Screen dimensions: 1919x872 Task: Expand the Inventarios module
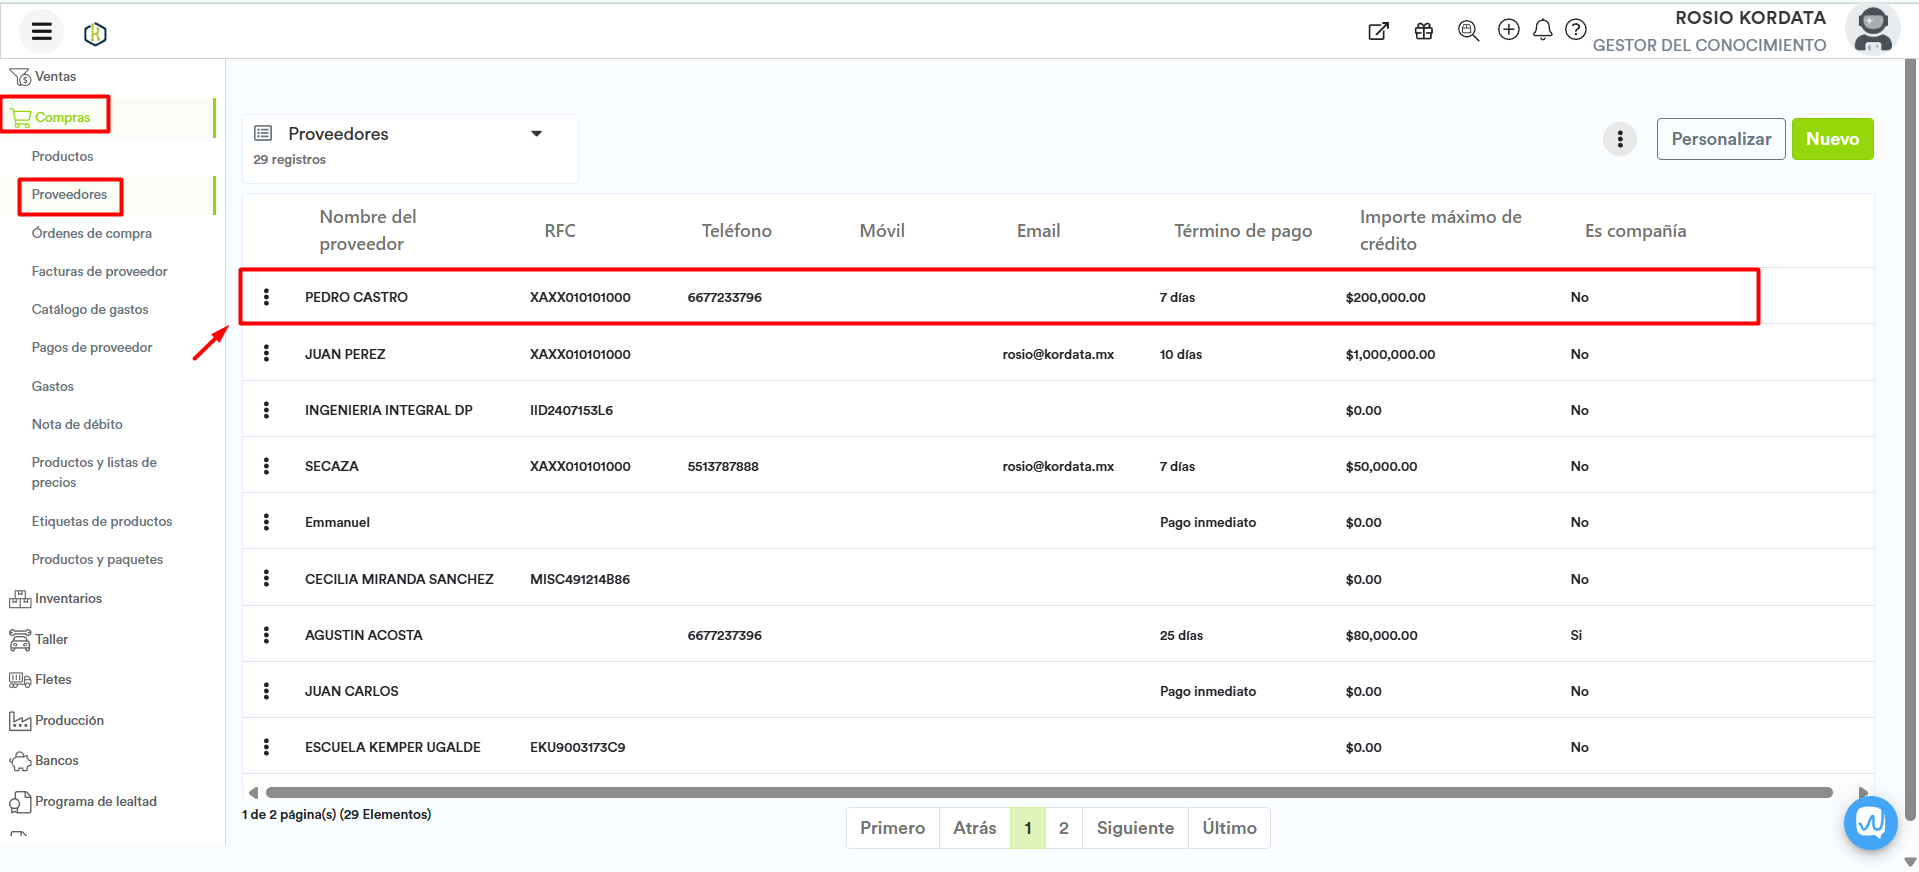click(68, 598)
